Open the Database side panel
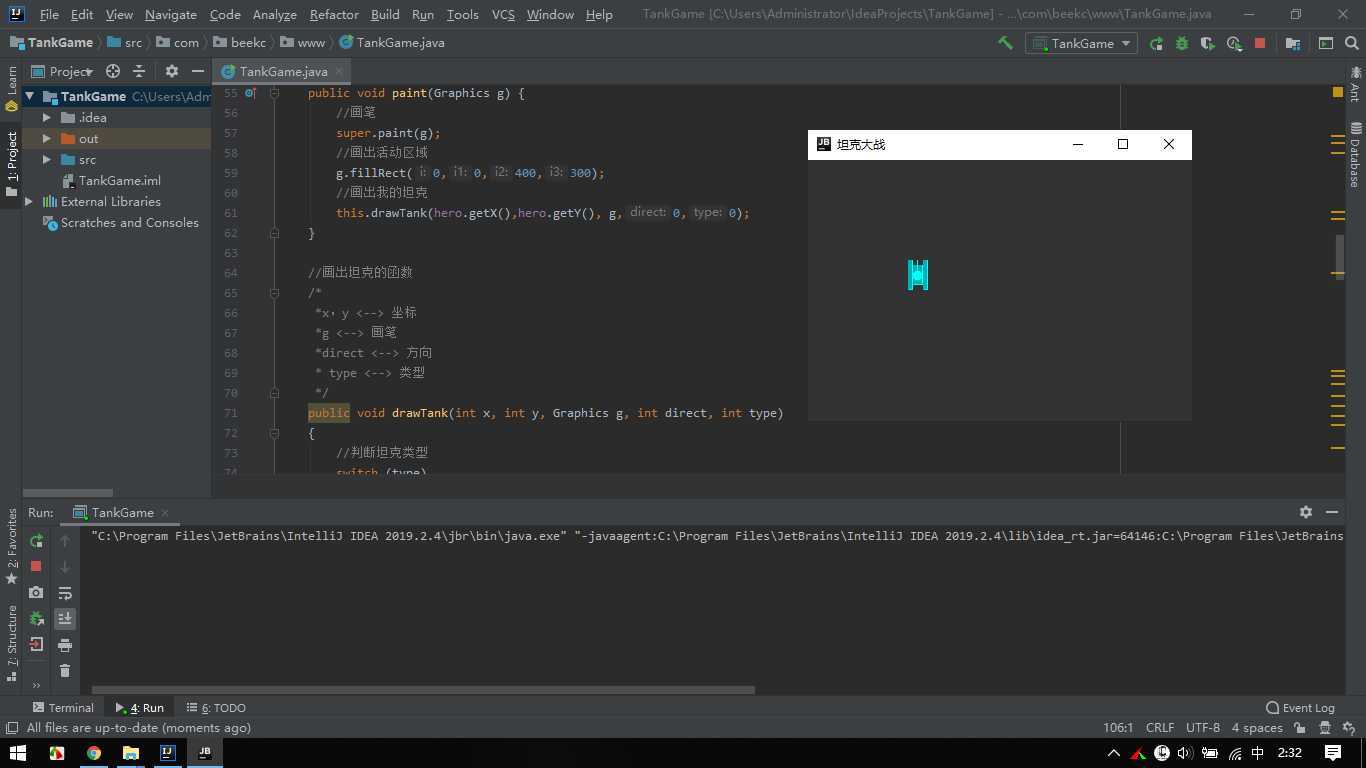The height and width of the screenshot is (768, 1366). pyautogui.click(x=1356, y=155)
